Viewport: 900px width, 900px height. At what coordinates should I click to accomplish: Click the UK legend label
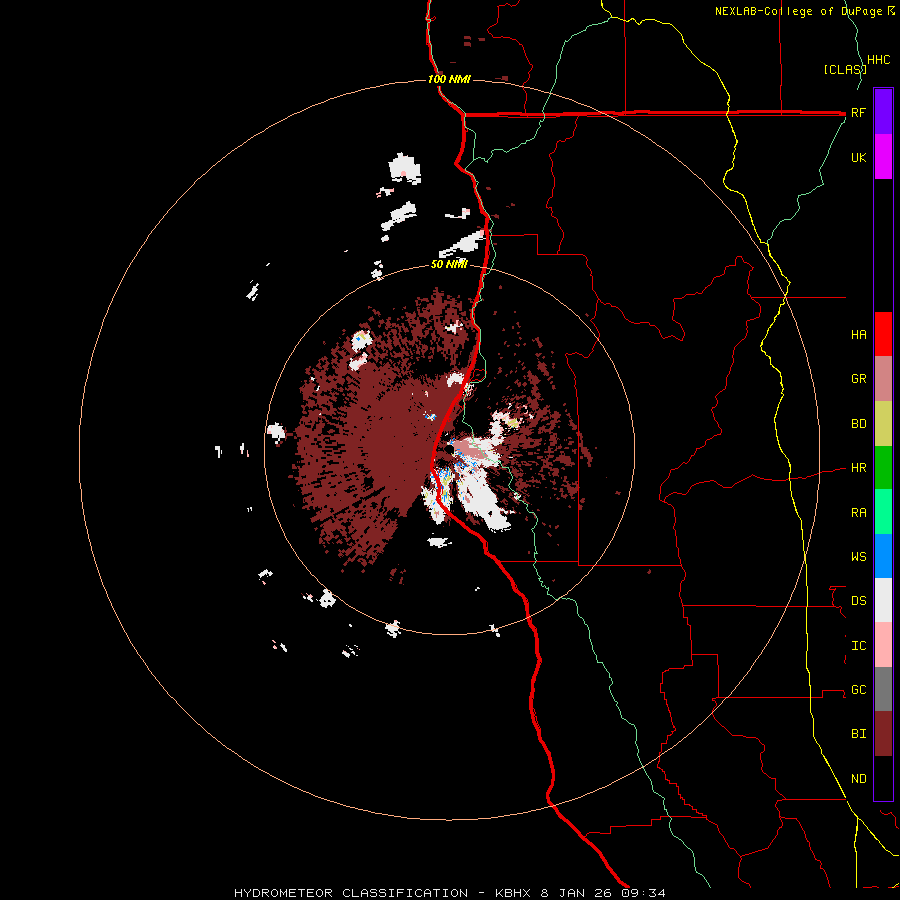pyautogui.click(x=858, y=157)
